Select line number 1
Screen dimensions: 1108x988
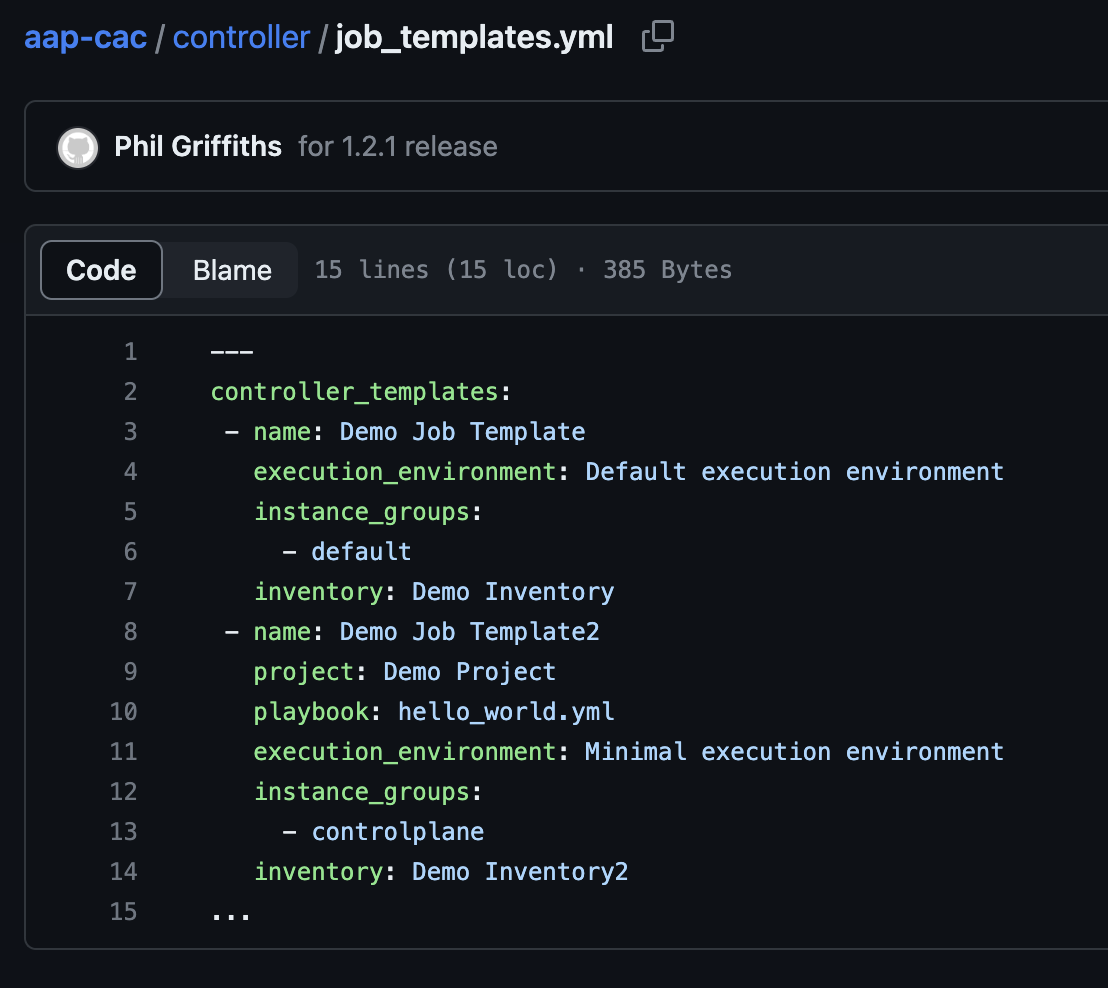tap(130, 352)
